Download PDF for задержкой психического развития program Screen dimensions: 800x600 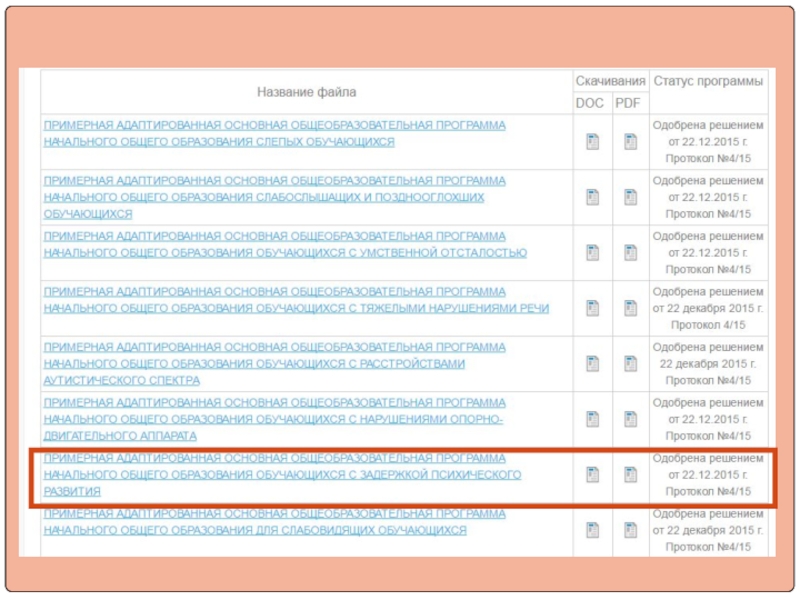[630, 475]
